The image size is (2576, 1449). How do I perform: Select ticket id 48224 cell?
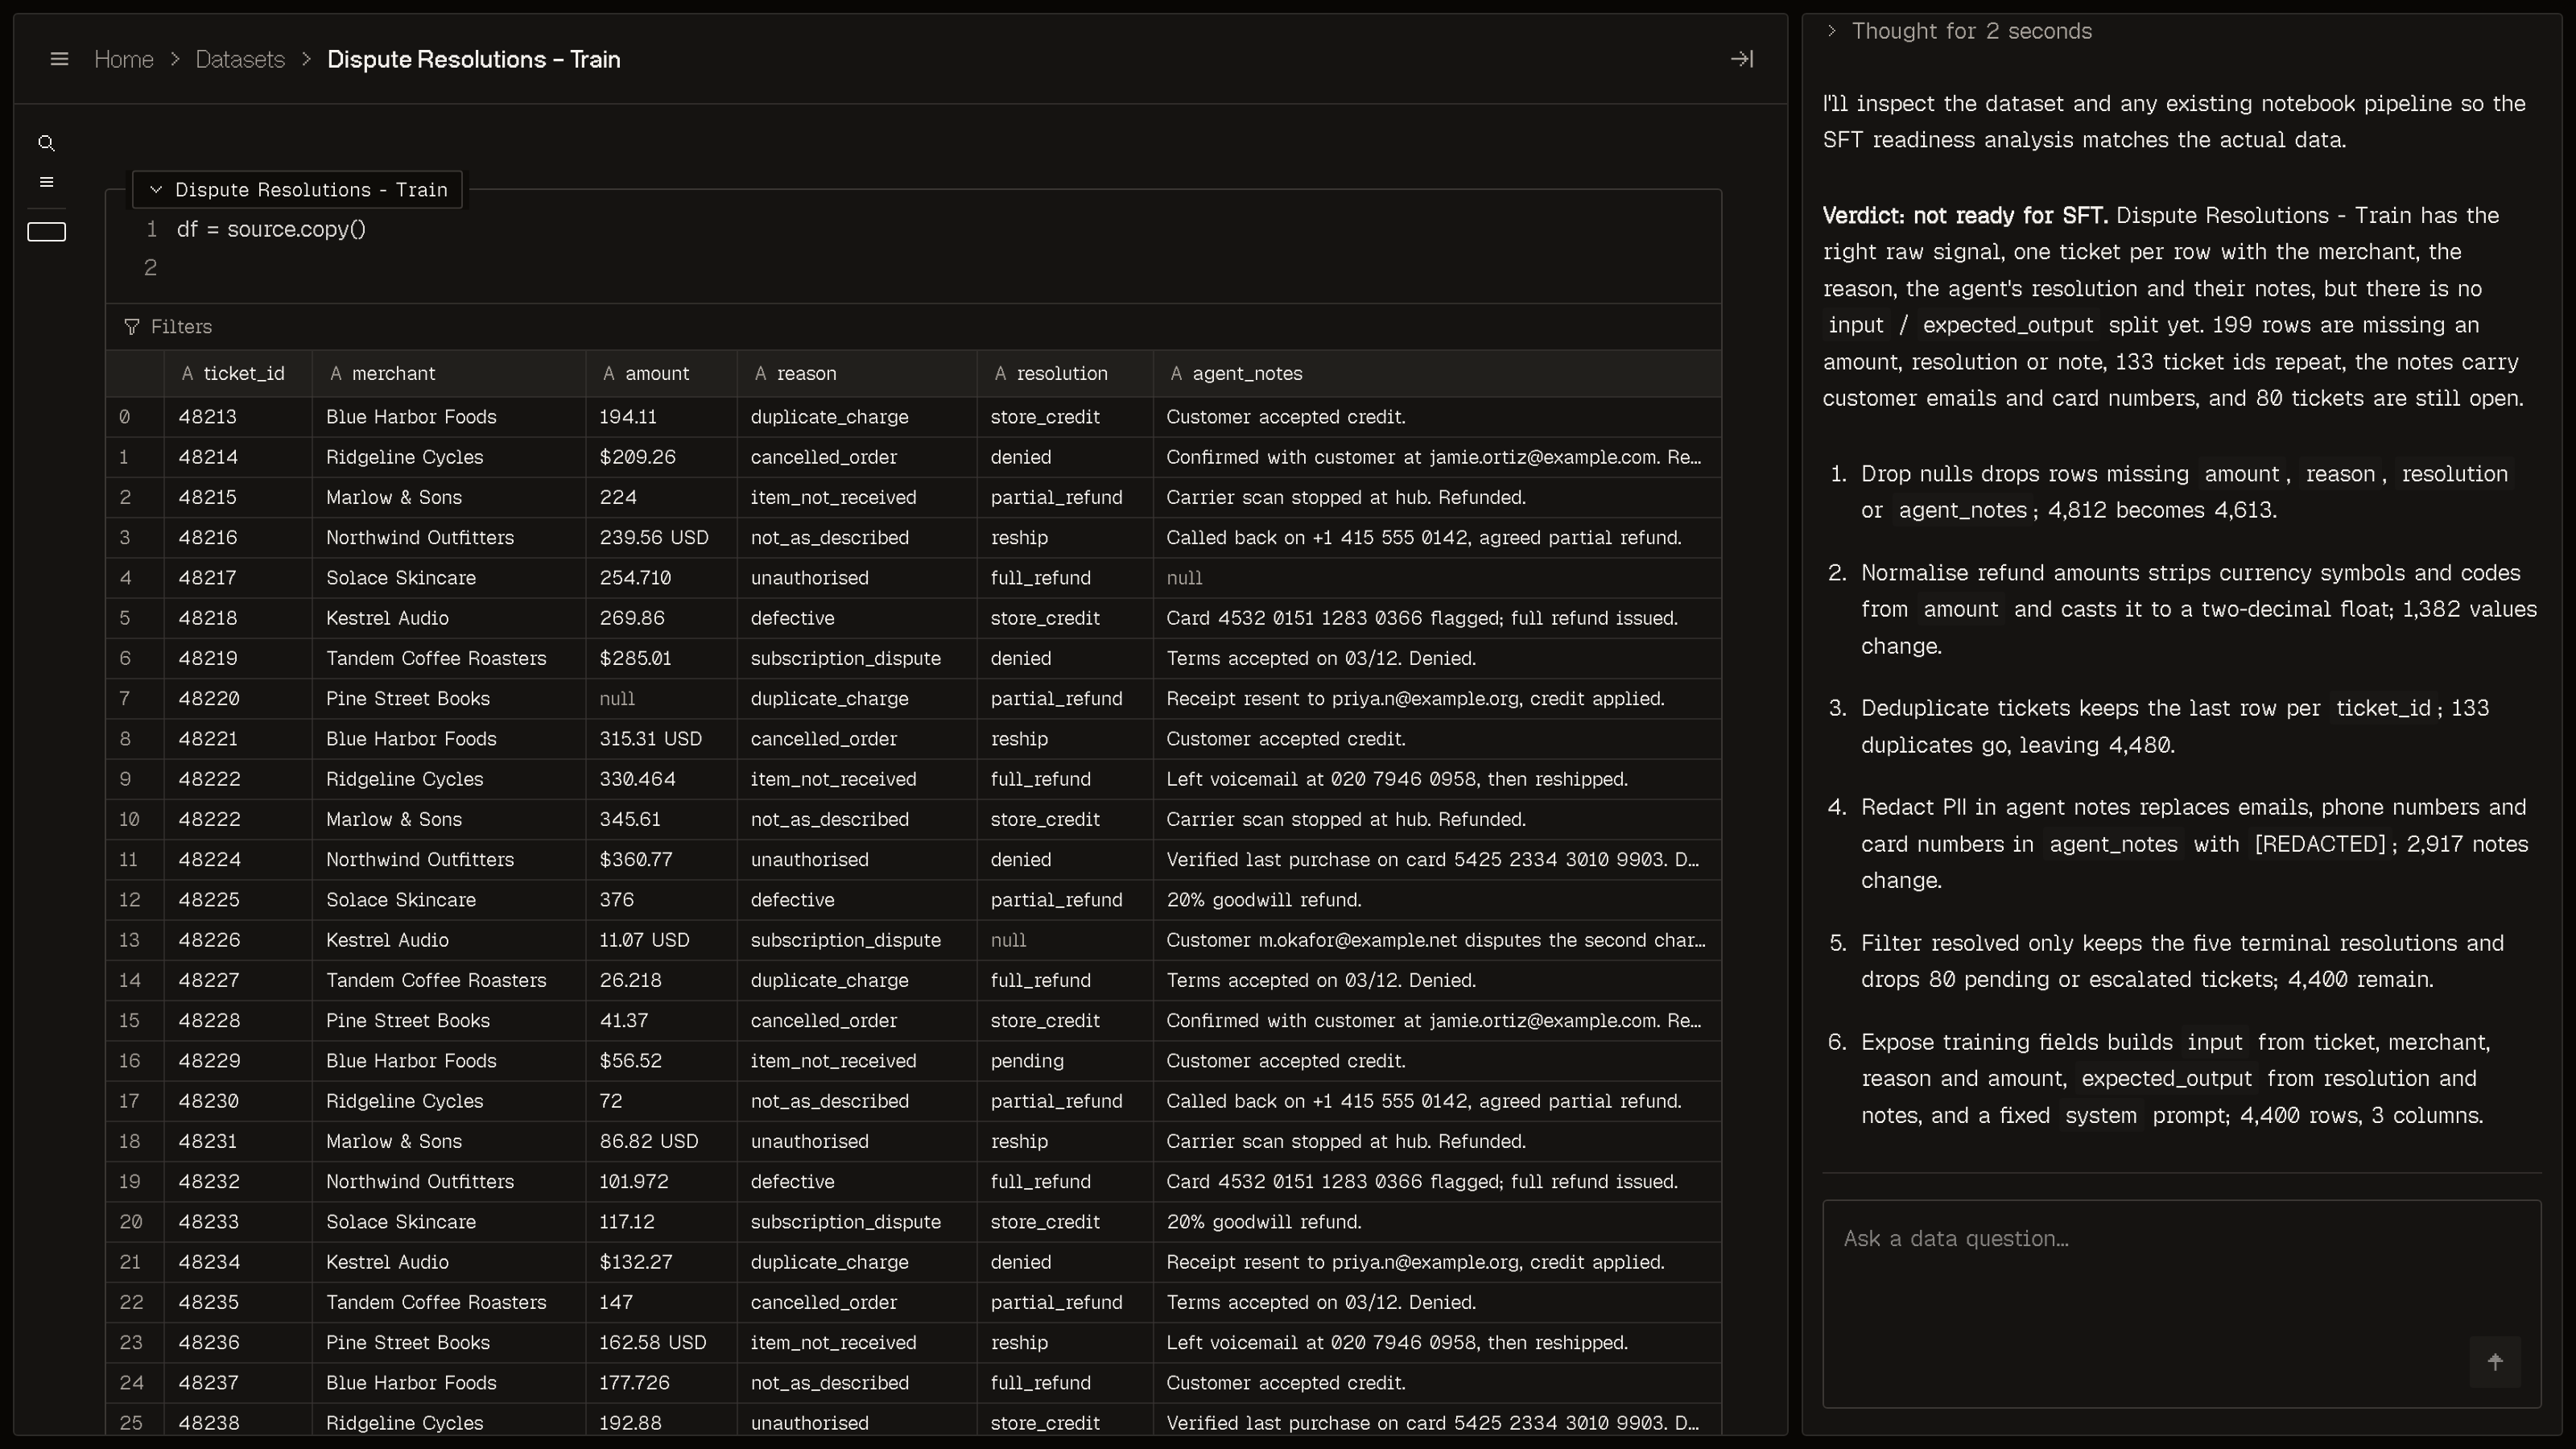coord(238,860)
